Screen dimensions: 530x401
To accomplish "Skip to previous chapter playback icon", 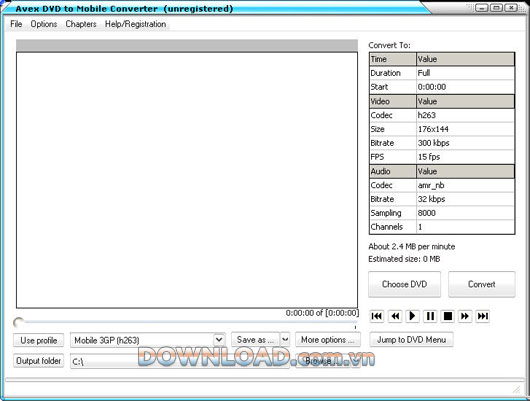I will (377, 316).
